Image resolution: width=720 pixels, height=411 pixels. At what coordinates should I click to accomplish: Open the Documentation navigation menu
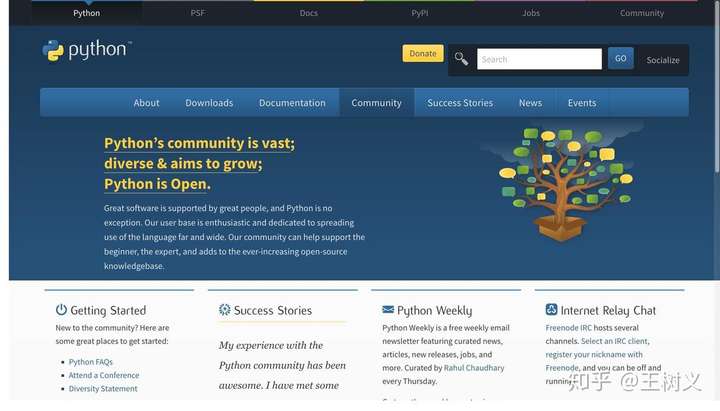292,102
